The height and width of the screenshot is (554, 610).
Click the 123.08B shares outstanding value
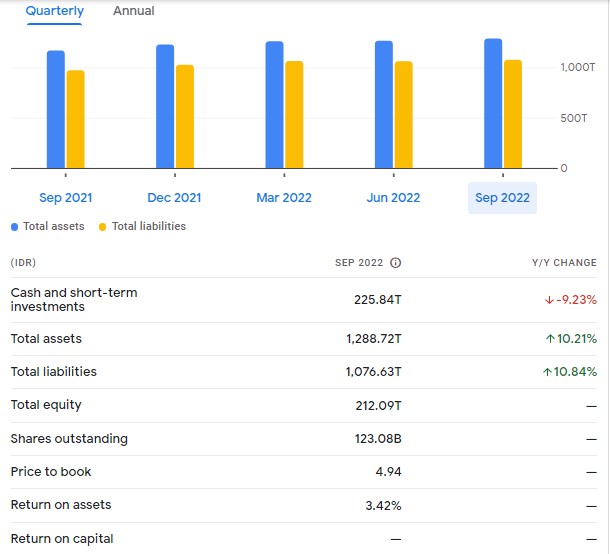point(378,439)
